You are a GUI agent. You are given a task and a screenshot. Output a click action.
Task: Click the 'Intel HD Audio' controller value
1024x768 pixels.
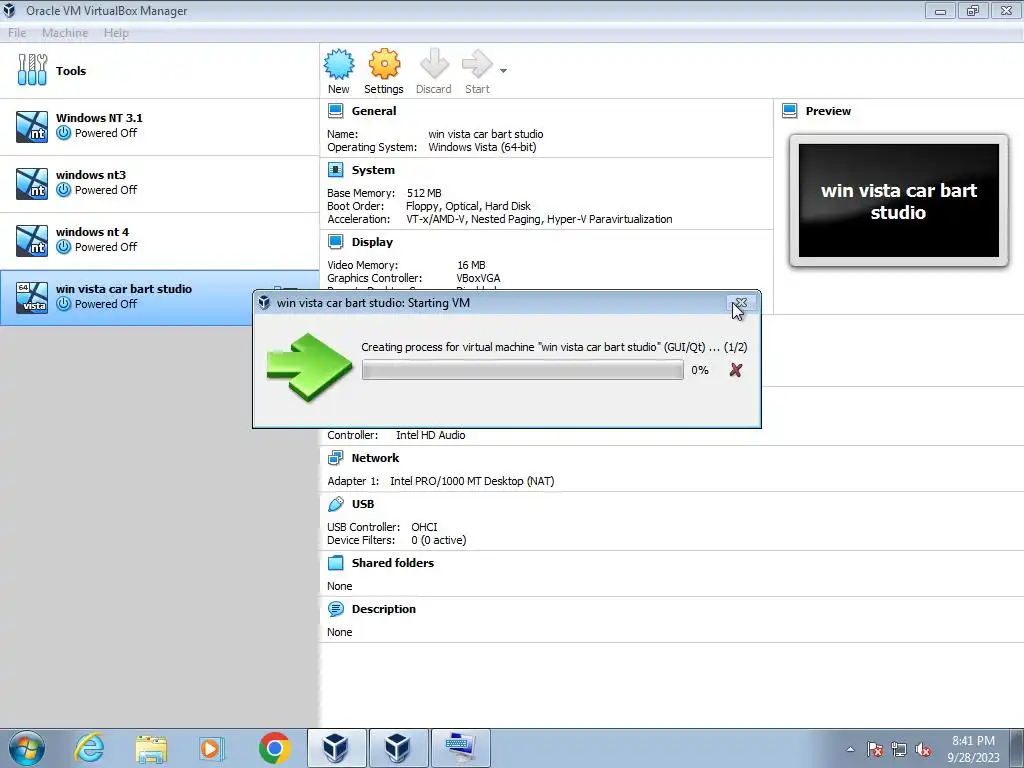click(x=430, y=435)
